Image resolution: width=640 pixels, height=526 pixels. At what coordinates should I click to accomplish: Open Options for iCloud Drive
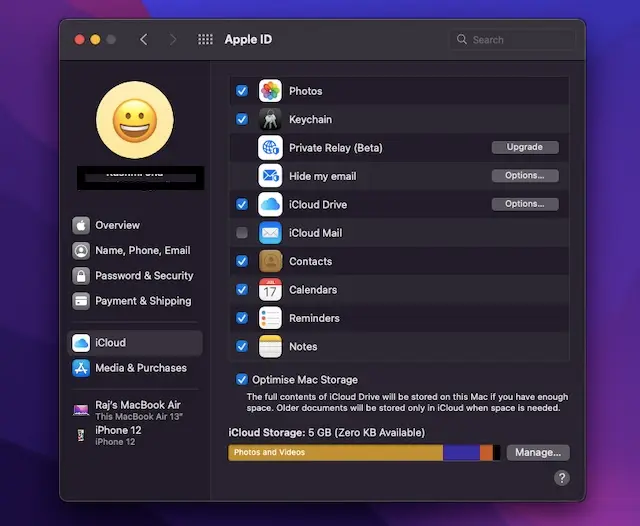[525, 204]
